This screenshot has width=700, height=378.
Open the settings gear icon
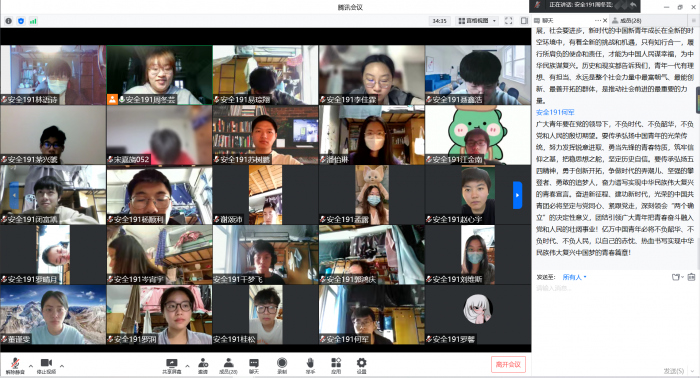tap(361, 366)
